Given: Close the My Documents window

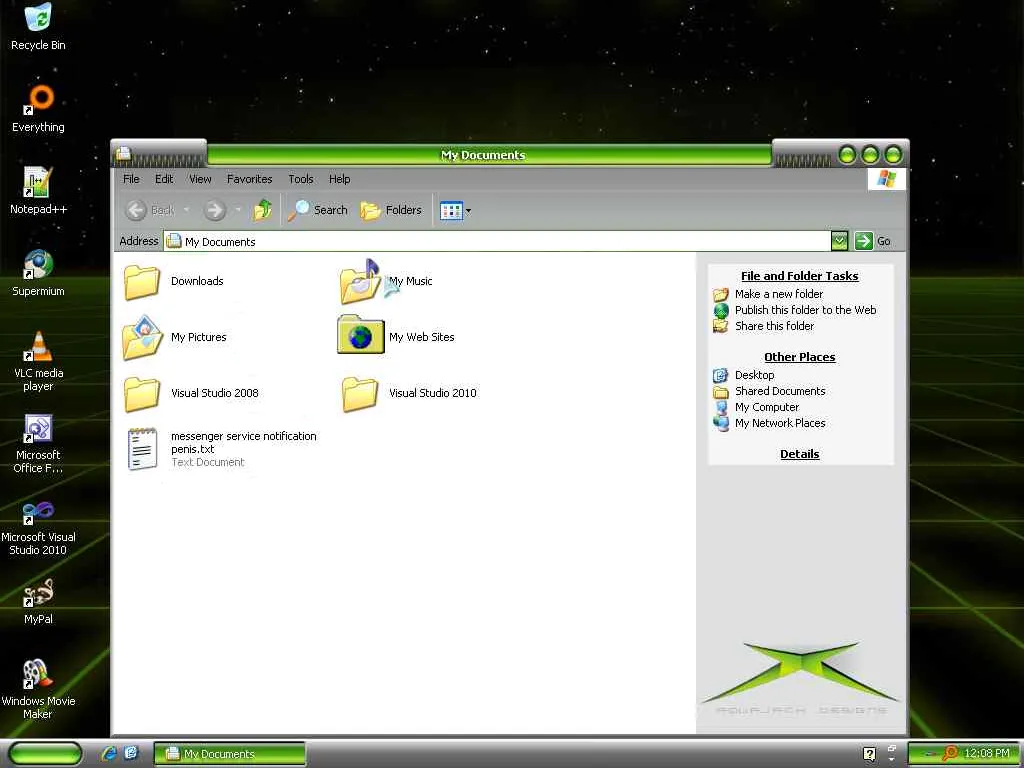Looking at the screenshot, I should pyautogui.click(x=893, y=155).
